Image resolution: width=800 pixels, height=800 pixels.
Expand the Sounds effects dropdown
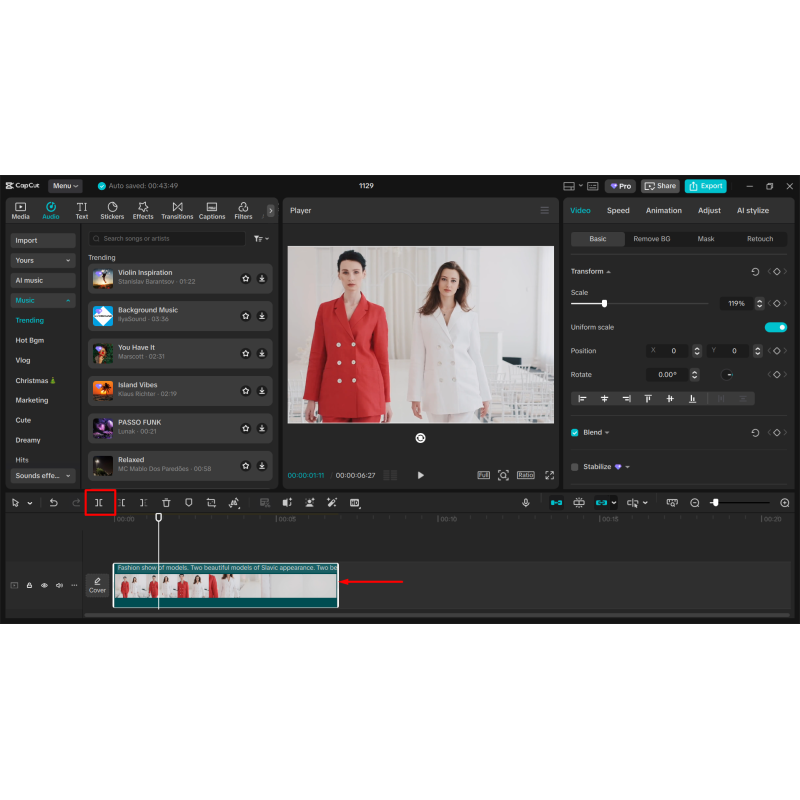(x=43, y=476)
